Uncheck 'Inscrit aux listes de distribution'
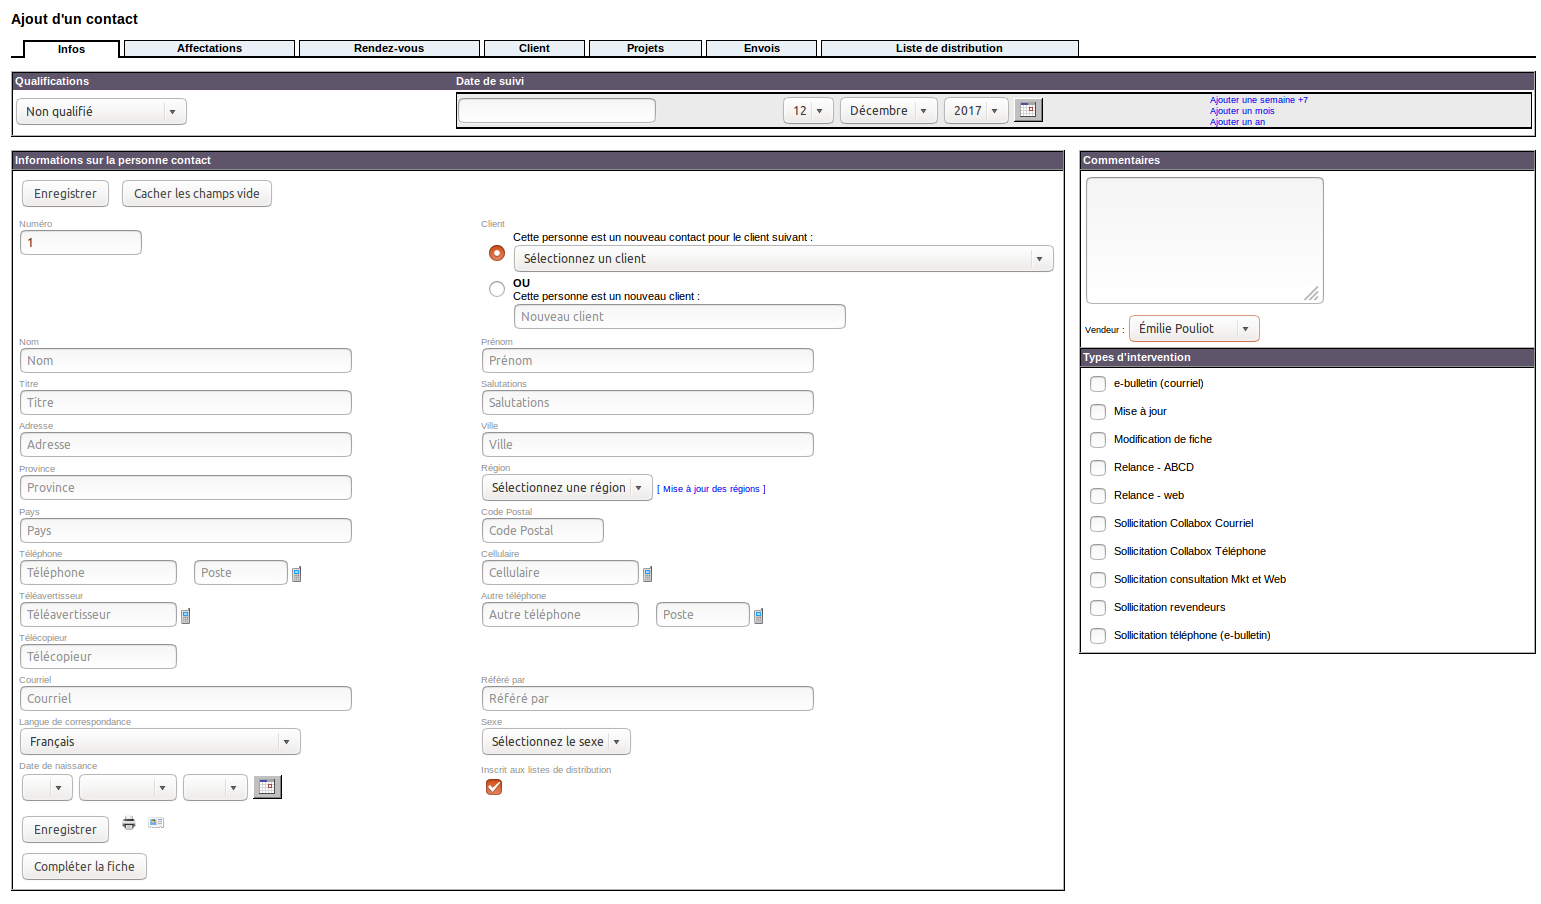The width and height of the screenshot is (1541, 904). [494, 787]
